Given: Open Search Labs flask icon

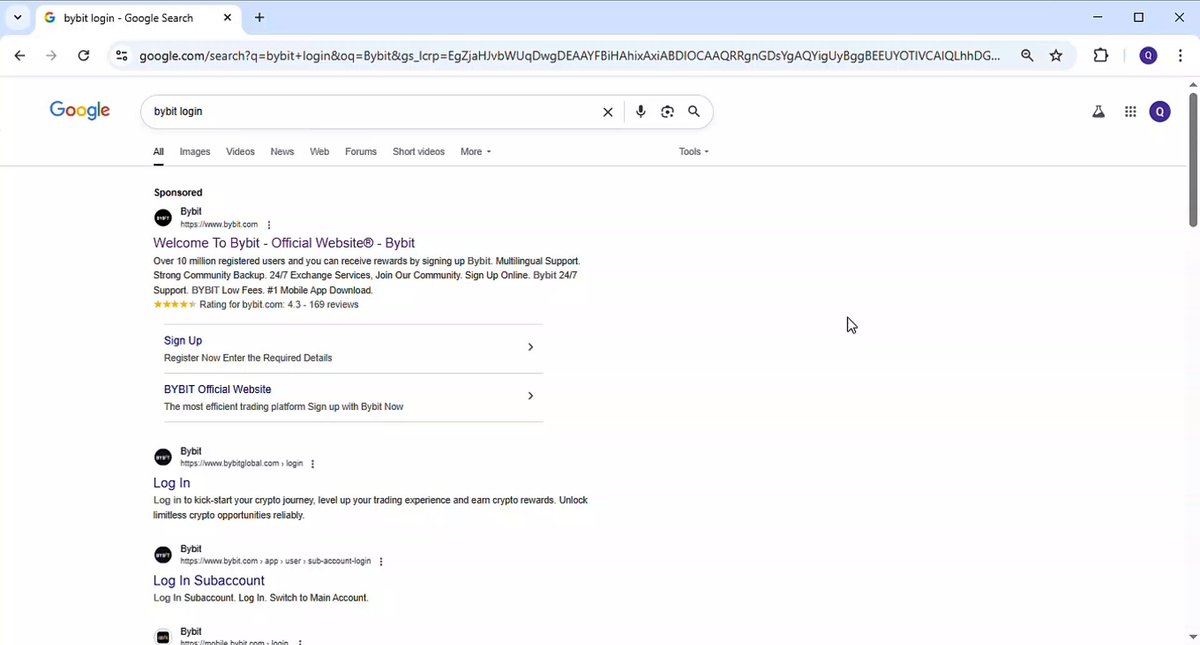Looking at the screenshot, I should [1098, 112].
